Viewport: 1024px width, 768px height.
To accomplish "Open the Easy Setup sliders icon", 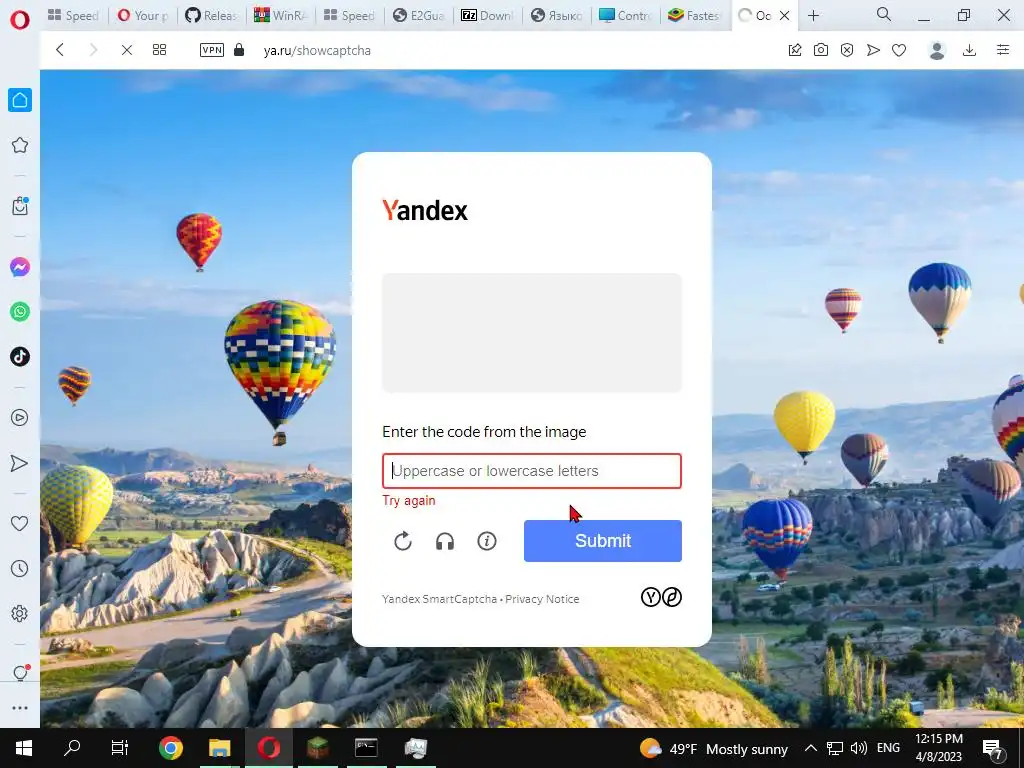I will click(x=1003, y=50).
